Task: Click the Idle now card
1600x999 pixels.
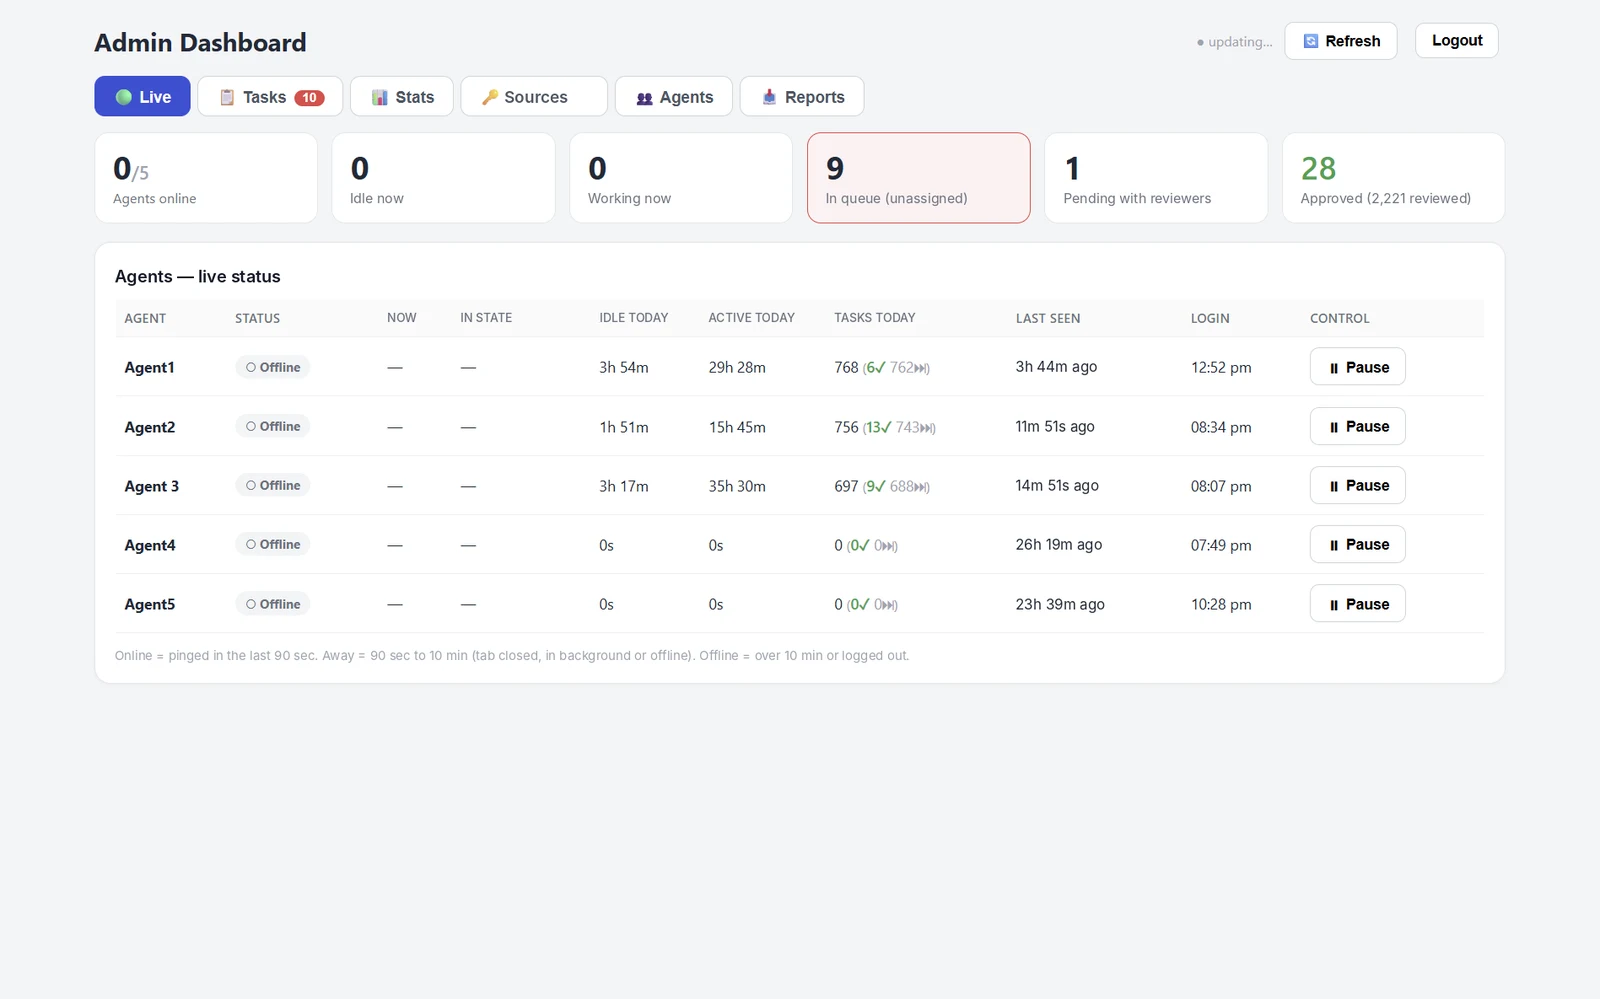Action: (x=443, y=178)
